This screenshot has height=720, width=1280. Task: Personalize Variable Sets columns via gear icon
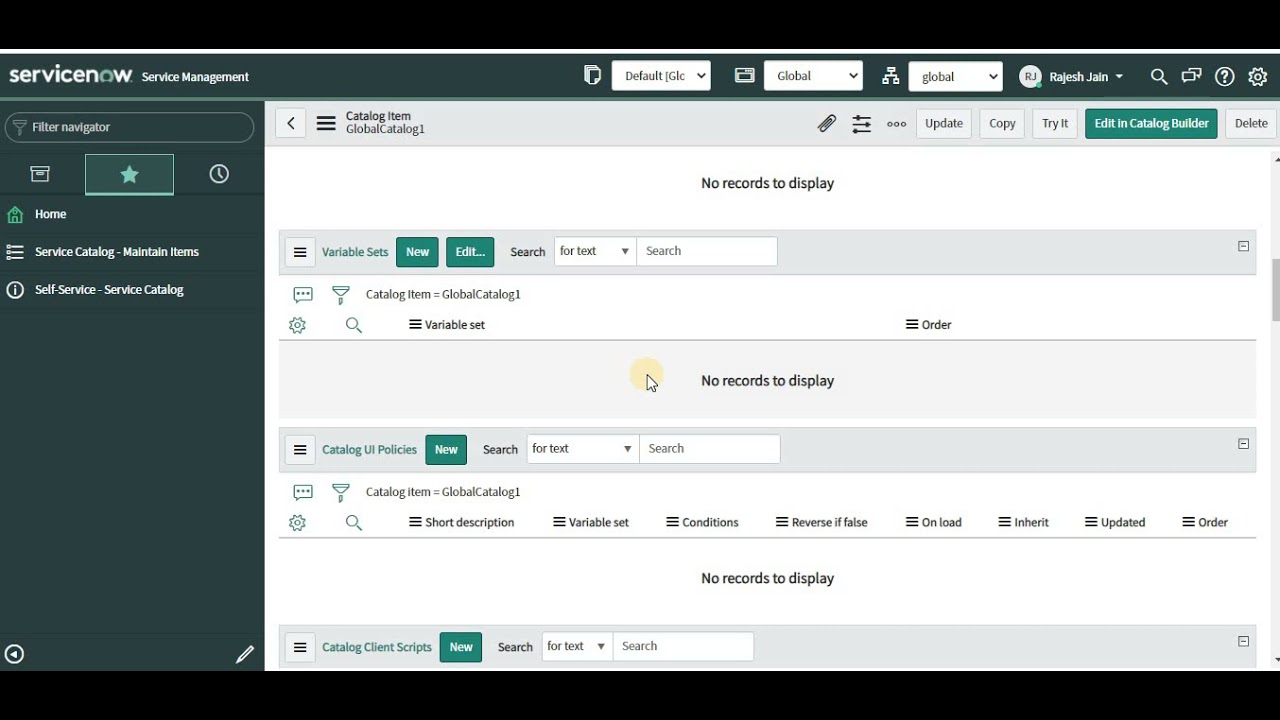(297, 325)
